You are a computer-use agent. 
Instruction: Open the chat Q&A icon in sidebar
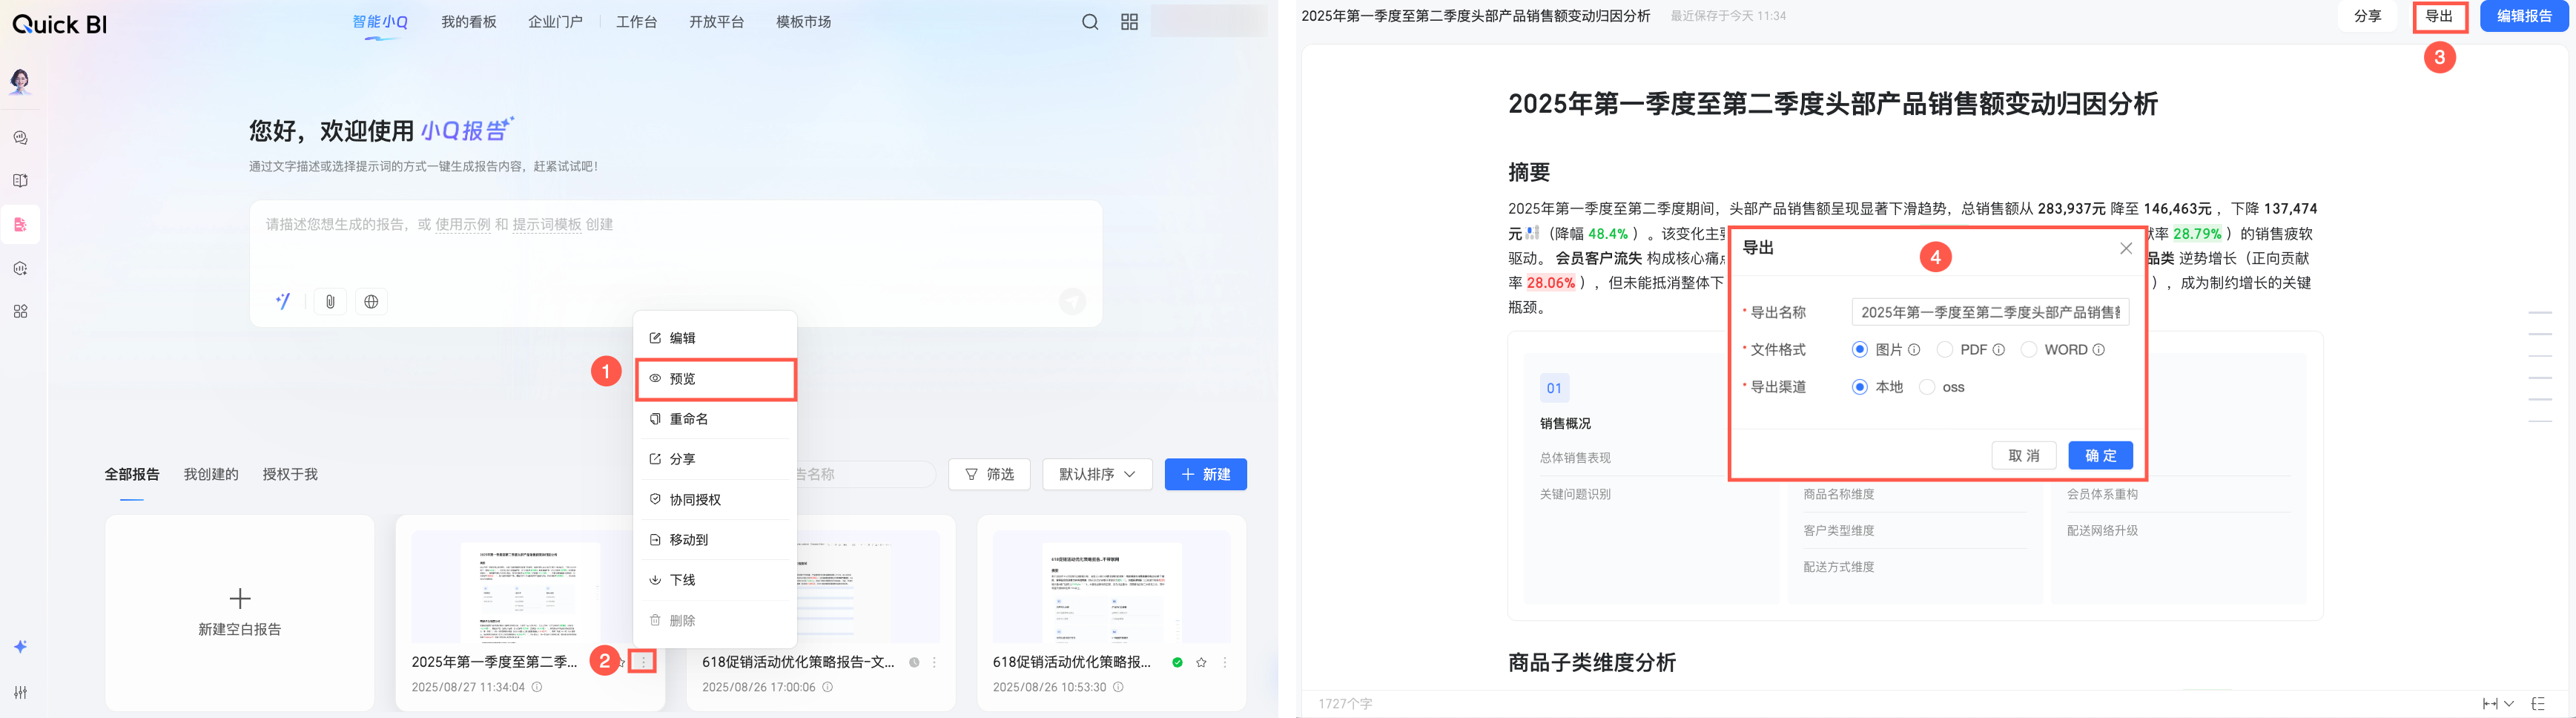point(20,138)
